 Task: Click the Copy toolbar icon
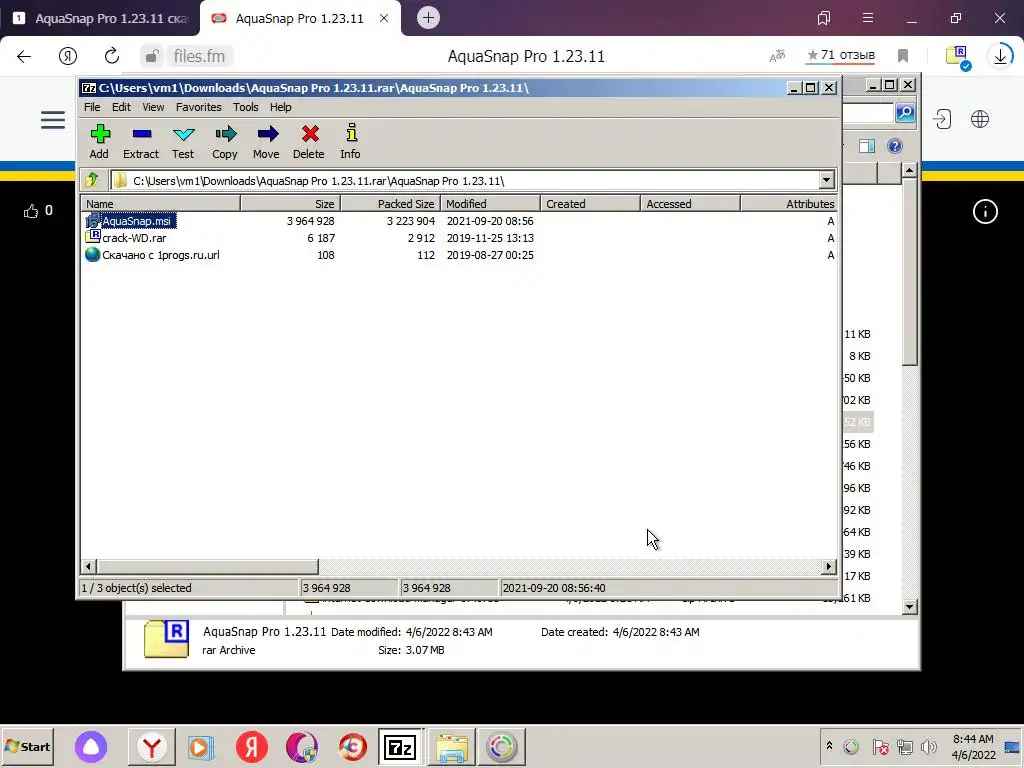[225, 141]
